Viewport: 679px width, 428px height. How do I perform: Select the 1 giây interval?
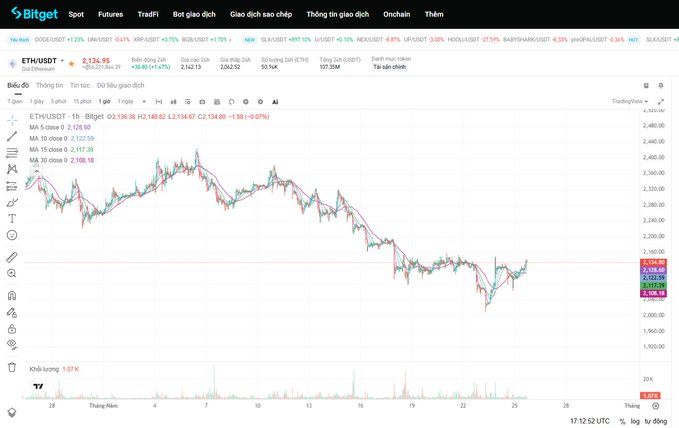(x=37, y=101)
